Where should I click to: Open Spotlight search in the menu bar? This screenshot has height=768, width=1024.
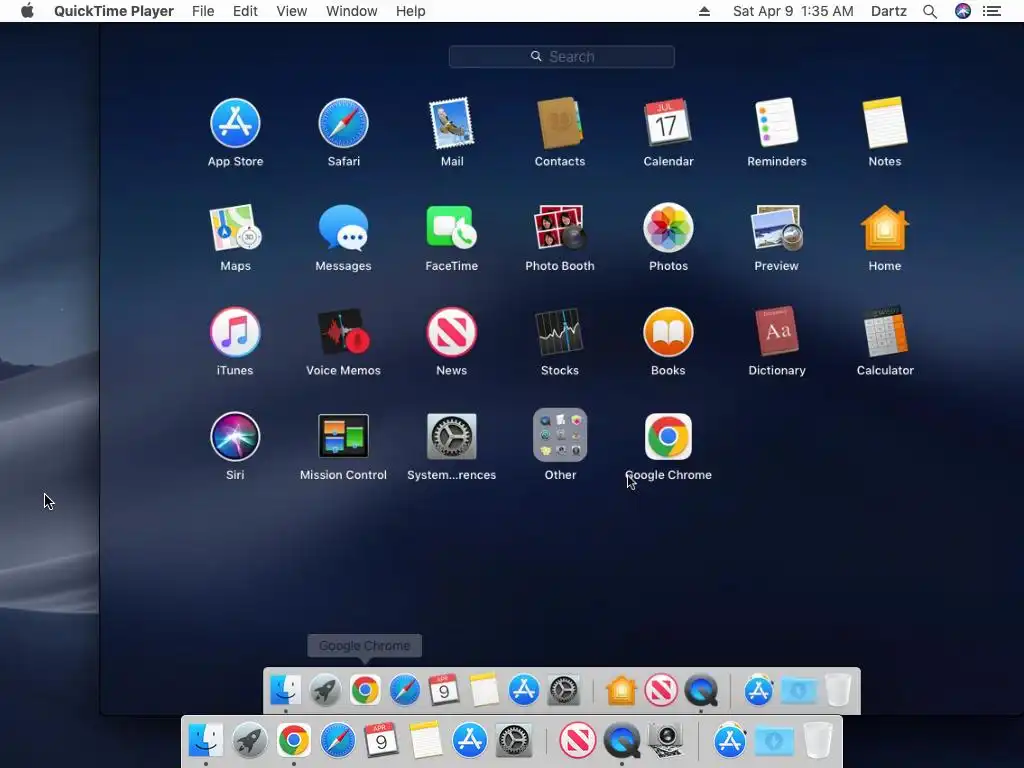930,11
